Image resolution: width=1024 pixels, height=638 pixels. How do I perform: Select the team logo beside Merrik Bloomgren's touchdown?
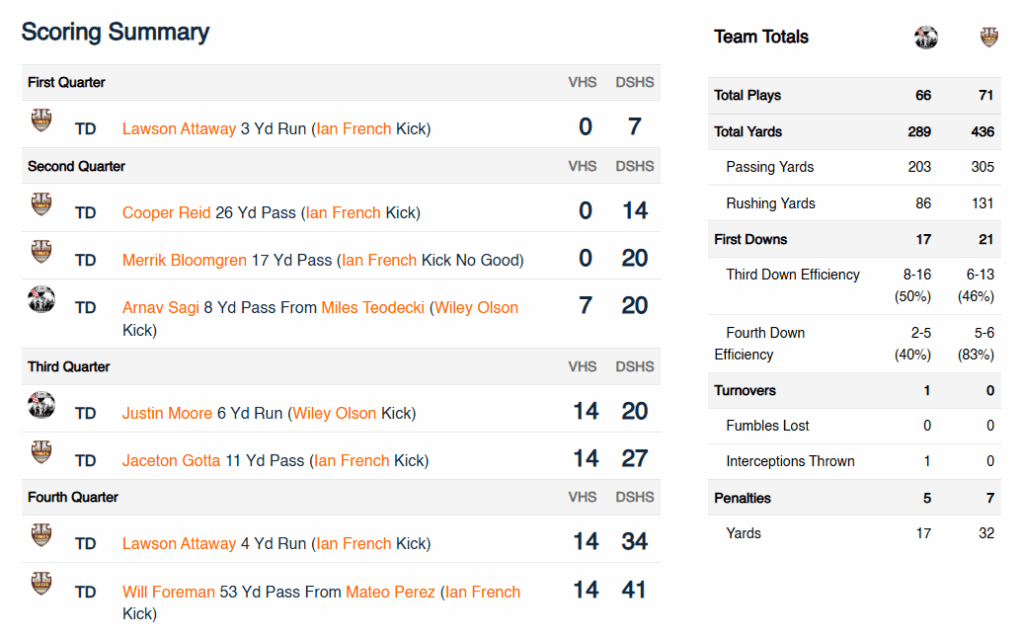(x=41, y=252)
